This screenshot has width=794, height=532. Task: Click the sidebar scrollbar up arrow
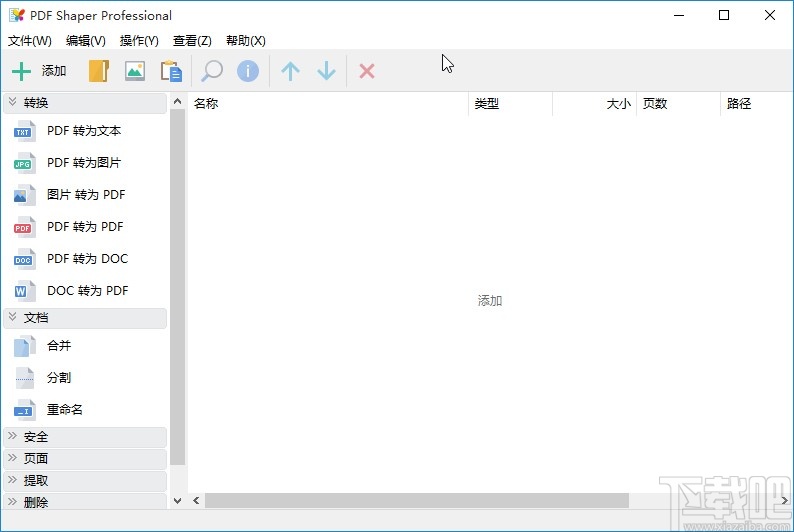coord(177,101)
